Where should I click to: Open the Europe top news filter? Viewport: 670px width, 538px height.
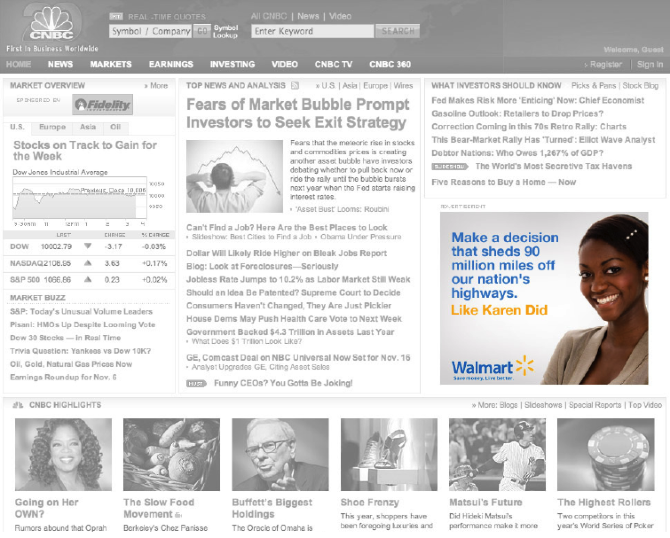click(375, 85)
